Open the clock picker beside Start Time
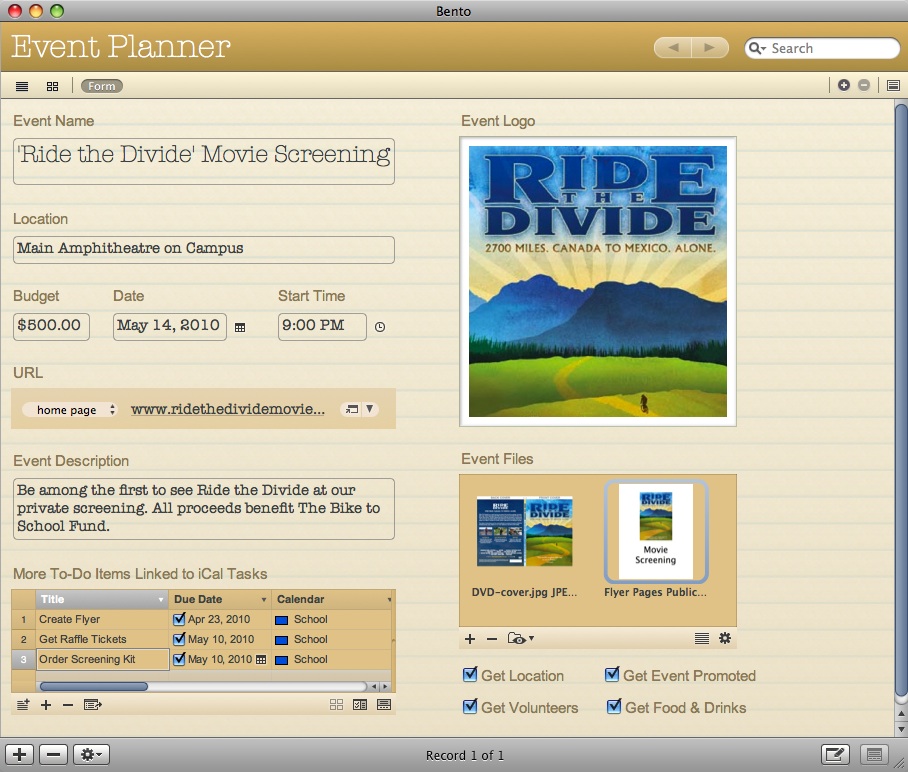The height and width of the screenshot is (772, 908). pos(379,327)
